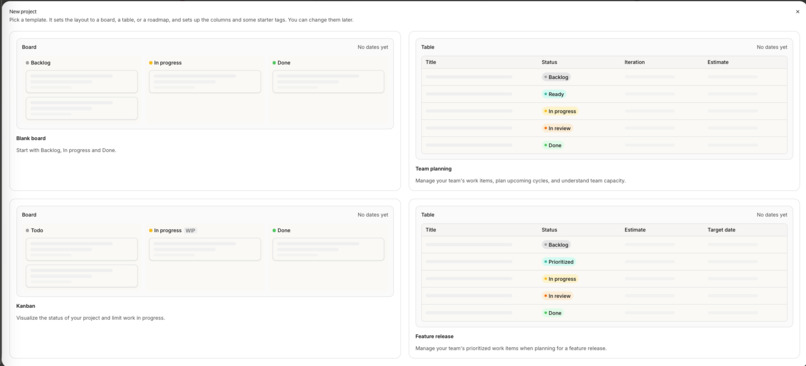The height and width of the screenshot is (366, 806).
Task: Select the Blank board template preview
Action: coord(205,84)
